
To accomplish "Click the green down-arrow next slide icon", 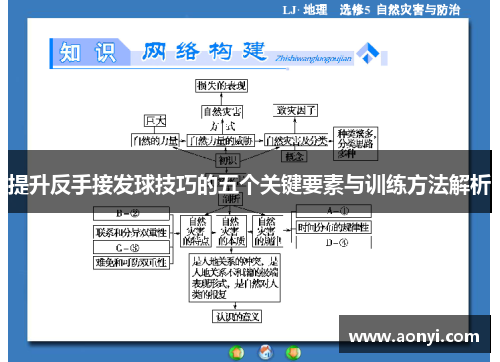I will pos(293,352).
